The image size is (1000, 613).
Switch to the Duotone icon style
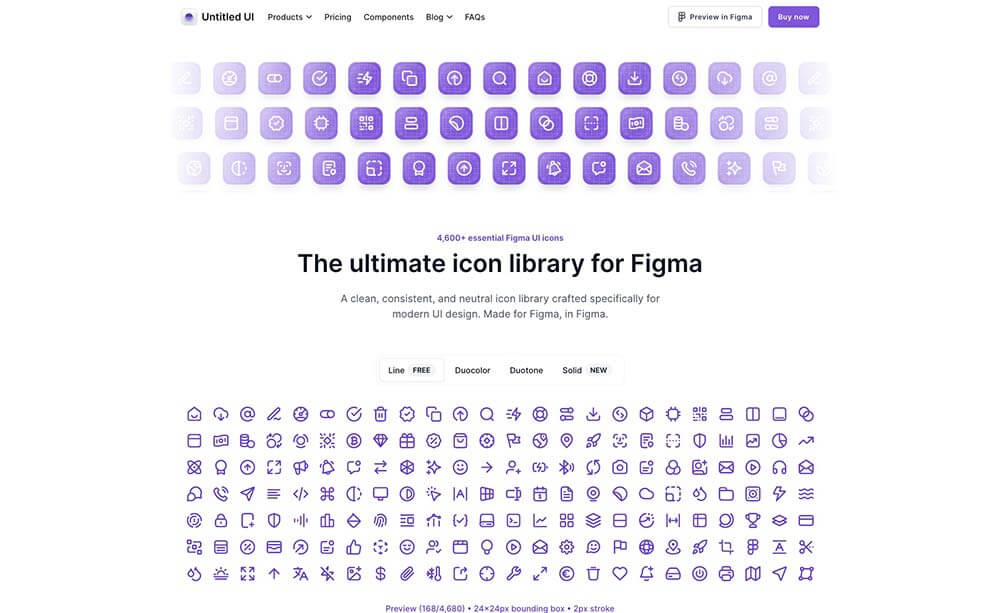point(526,370)
